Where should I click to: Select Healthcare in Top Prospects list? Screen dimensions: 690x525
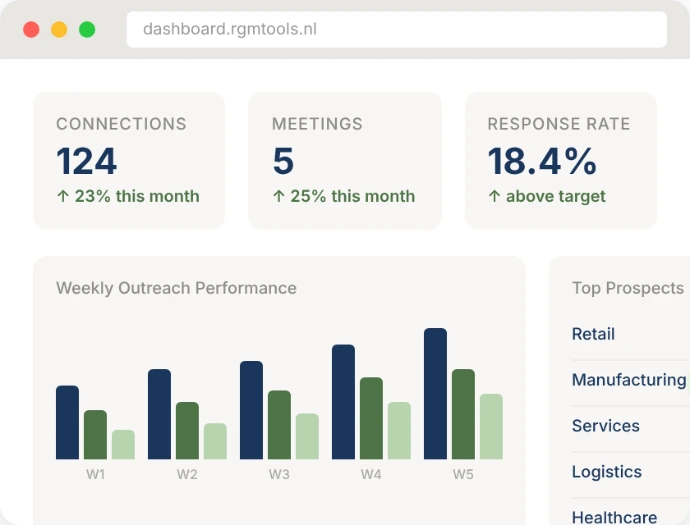tap(614, 516)
